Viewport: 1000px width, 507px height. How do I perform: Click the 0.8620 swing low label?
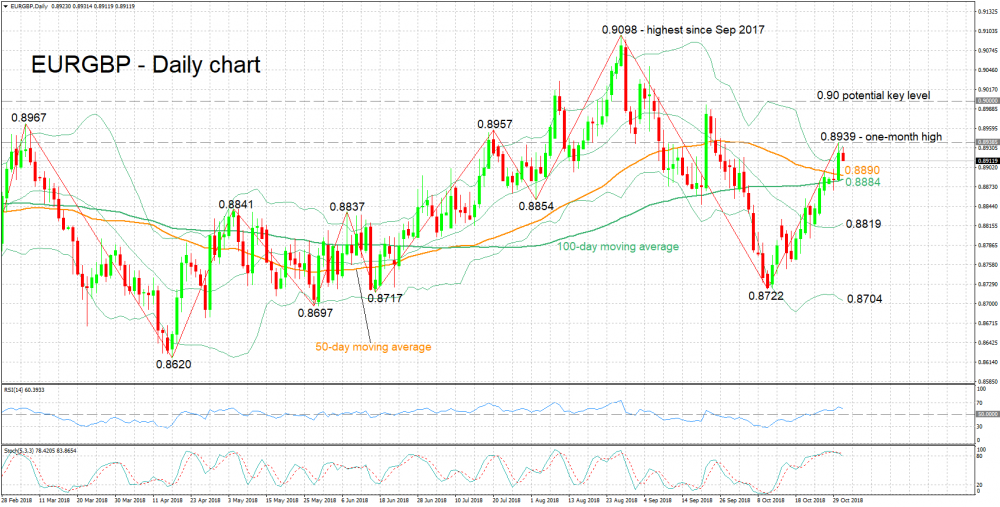point(172,364)
